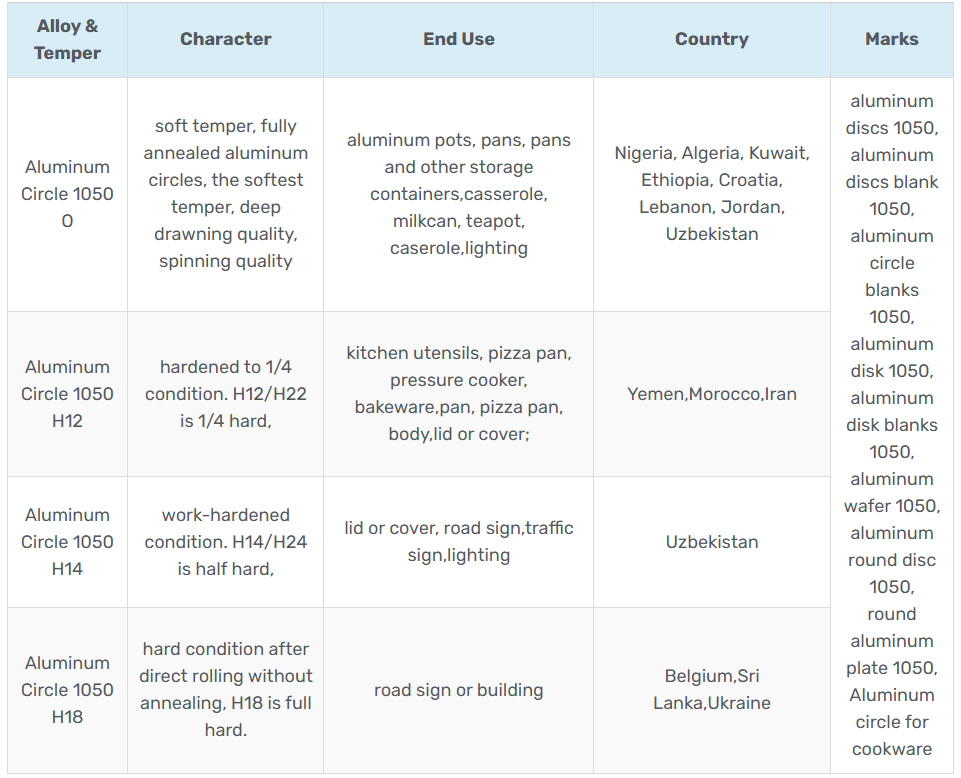This screenshot has height=778, width=961.
Task: Select the Aluminum Circle 1050 H12 cell
Action: 67,394
